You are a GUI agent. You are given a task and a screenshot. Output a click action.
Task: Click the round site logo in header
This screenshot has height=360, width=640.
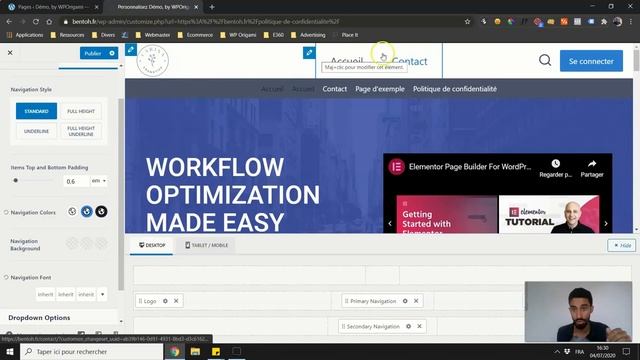point(152,60)
